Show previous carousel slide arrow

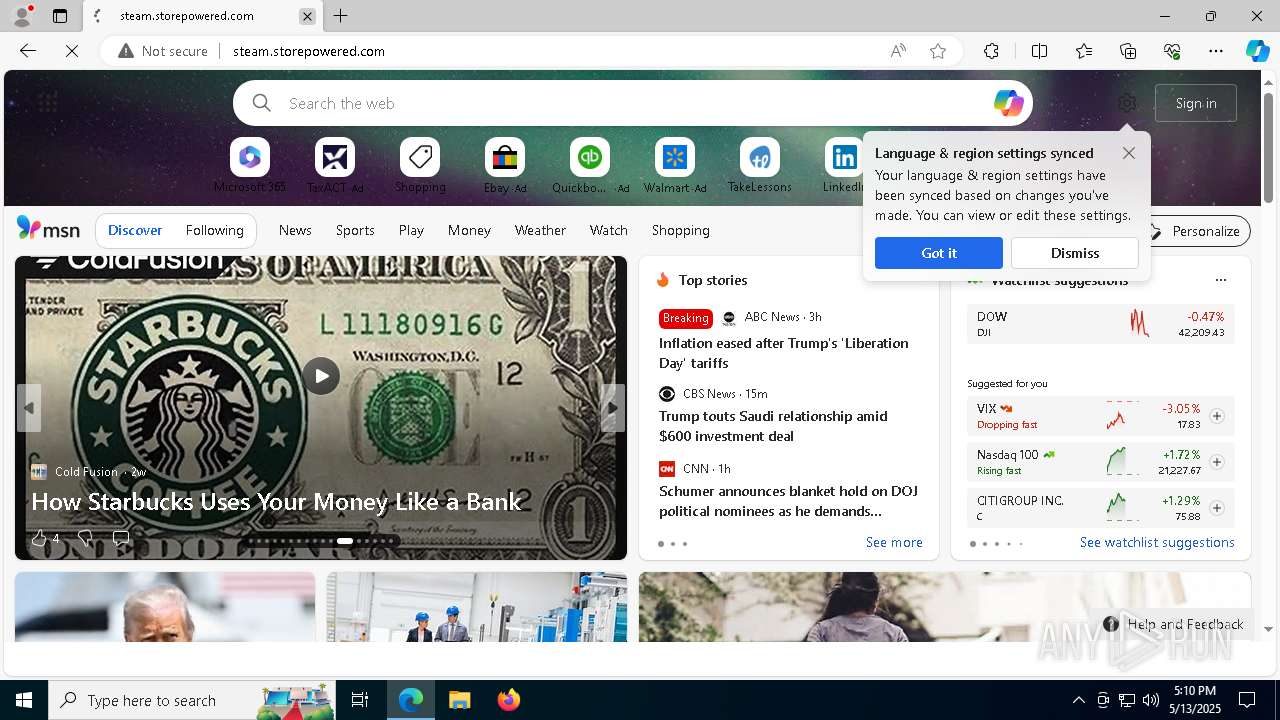(29, 408)
